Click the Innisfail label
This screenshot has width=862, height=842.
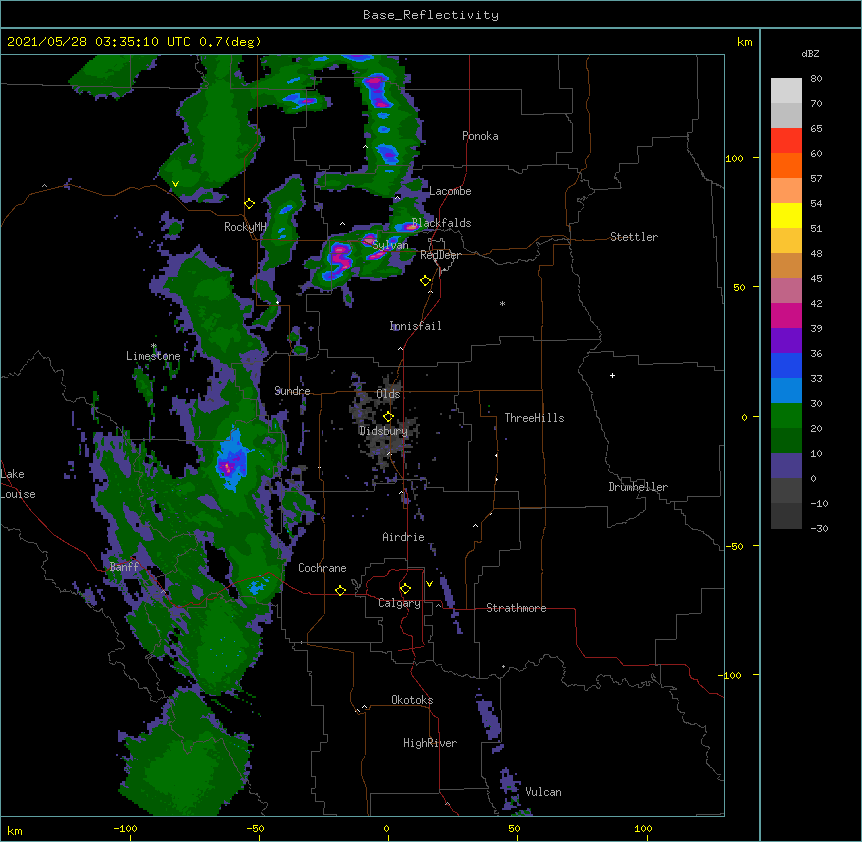[415, 326]
